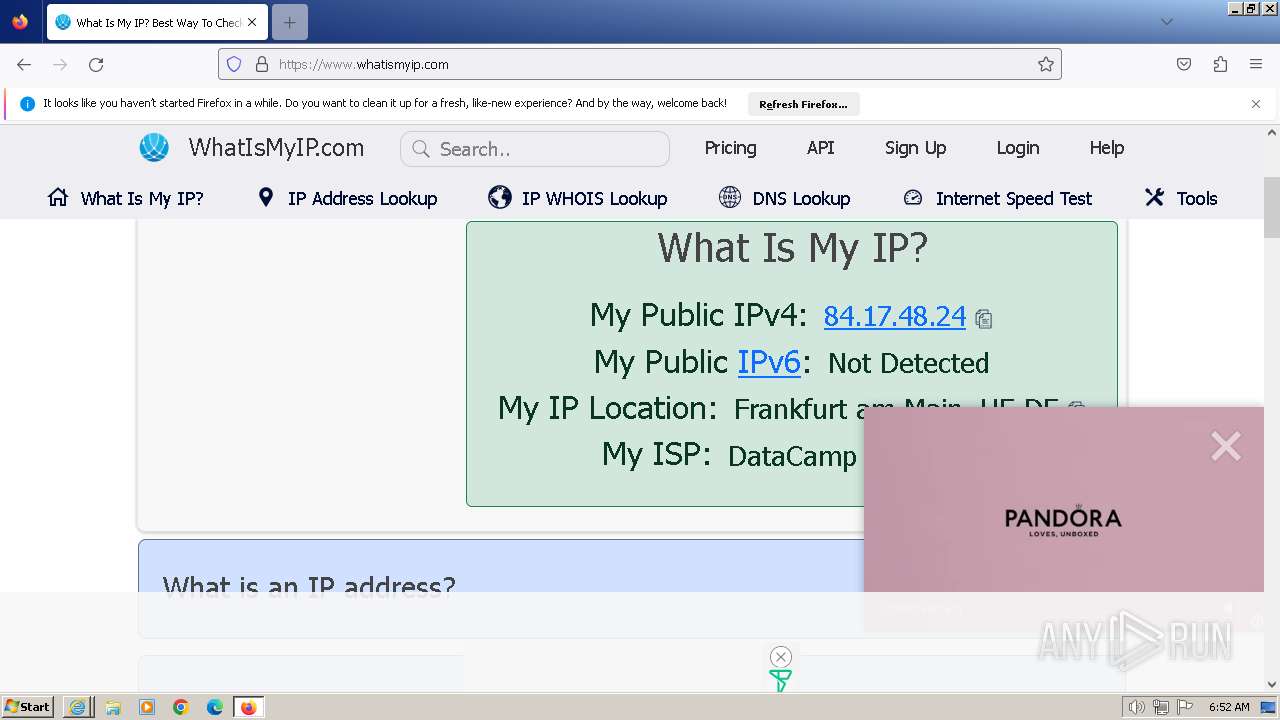Launch Internet Explorer from taskbar
The image size is (1280, 720).
click(78, 707)
